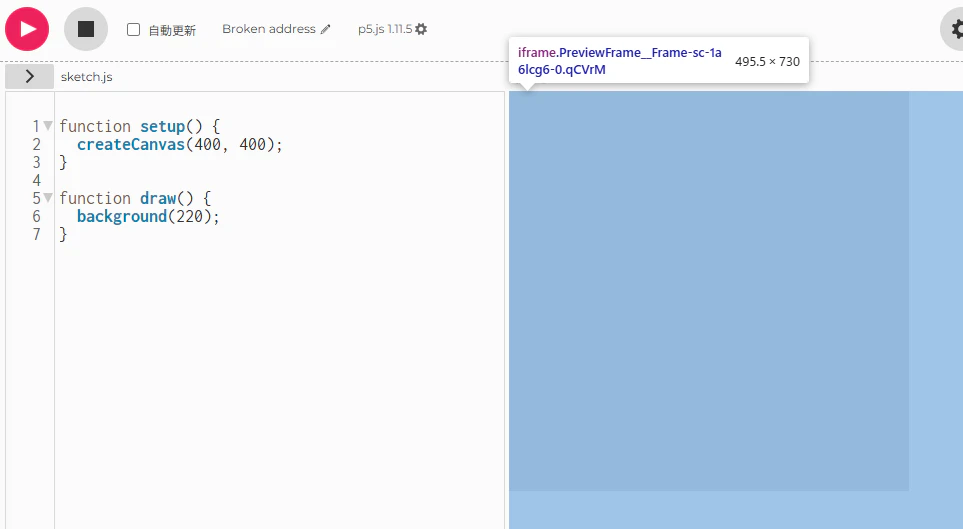Stop the sketch with the square button

(x=86, y=29)
